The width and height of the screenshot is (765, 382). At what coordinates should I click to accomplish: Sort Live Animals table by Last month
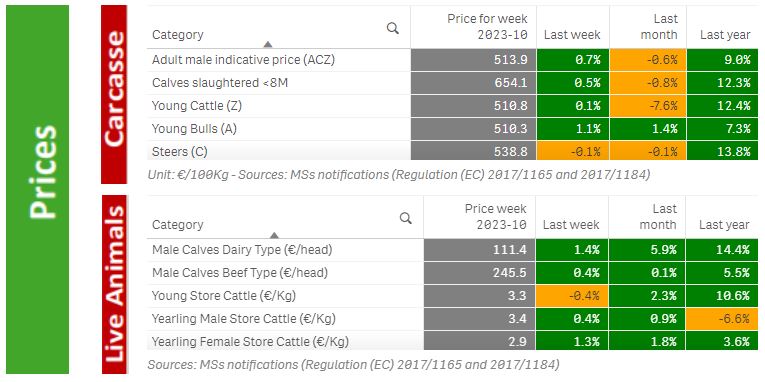pyautogui.click(x=658, y=217)
